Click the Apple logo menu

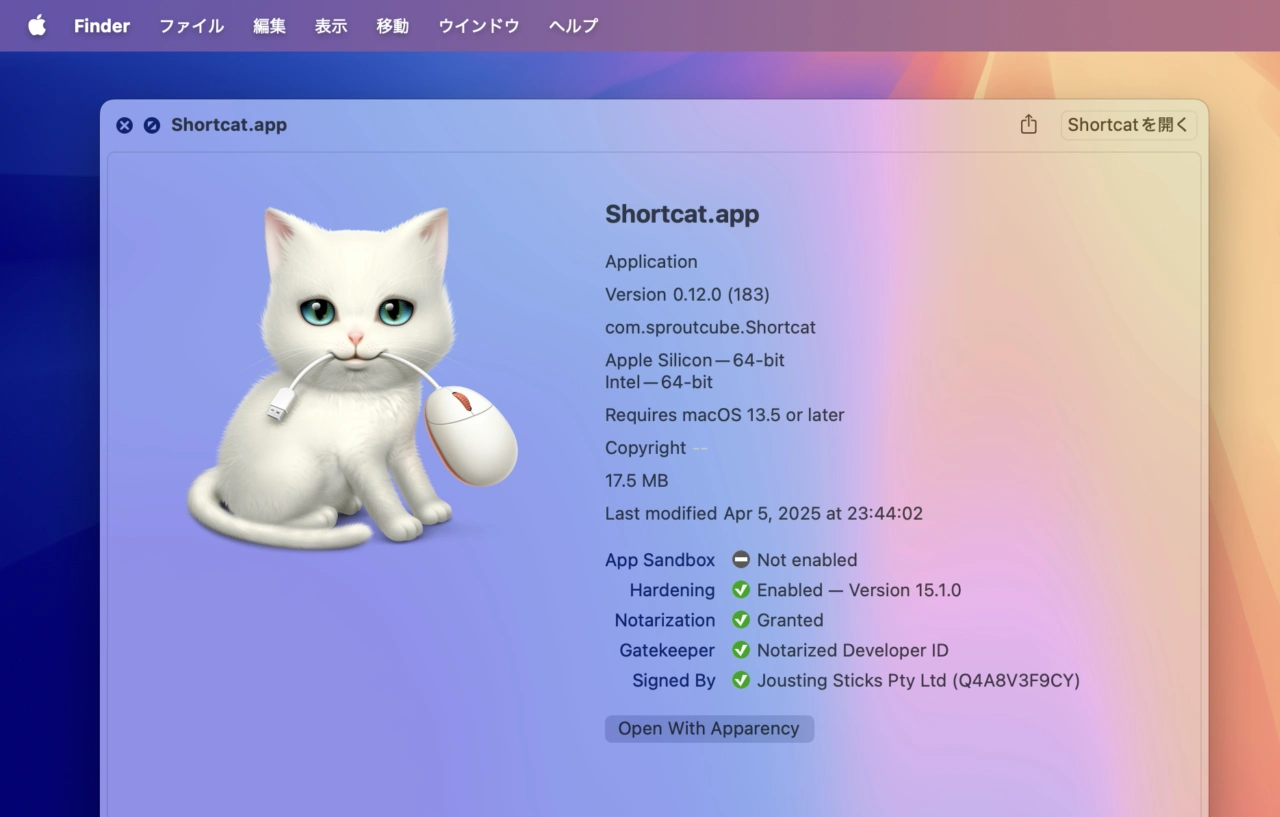tap(37, 26)
